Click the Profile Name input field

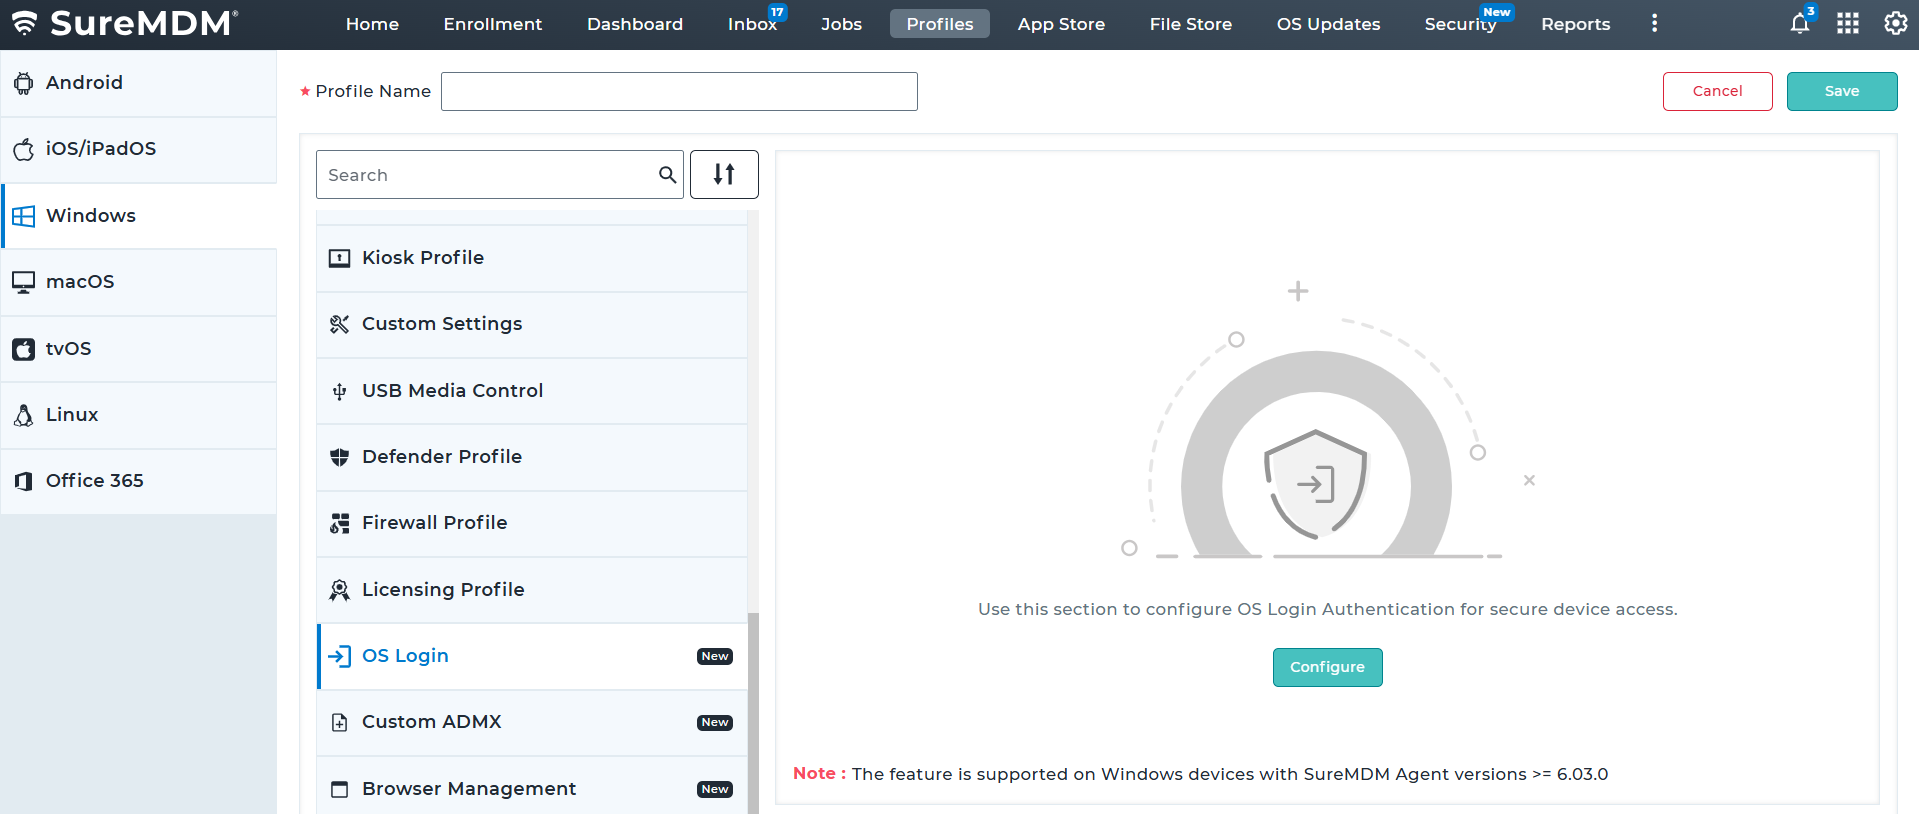click(x=679, y=91)
